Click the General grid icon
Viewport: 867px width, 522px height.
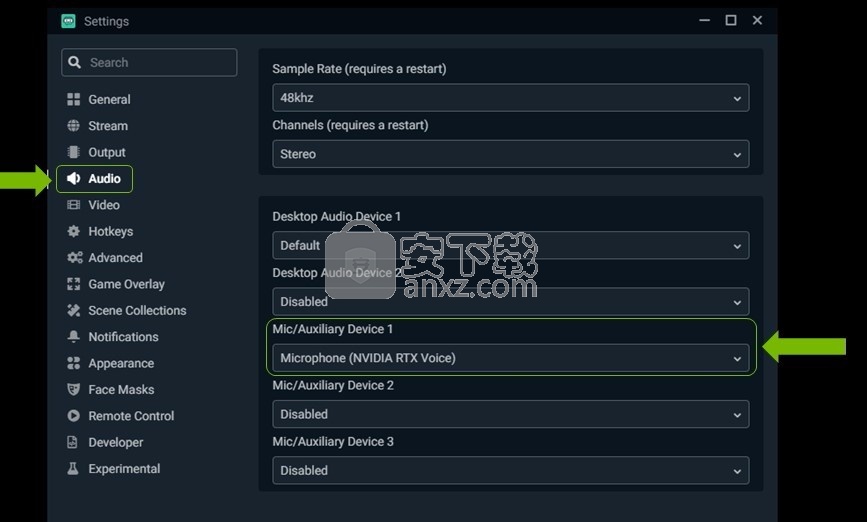(x=74, y=100)
